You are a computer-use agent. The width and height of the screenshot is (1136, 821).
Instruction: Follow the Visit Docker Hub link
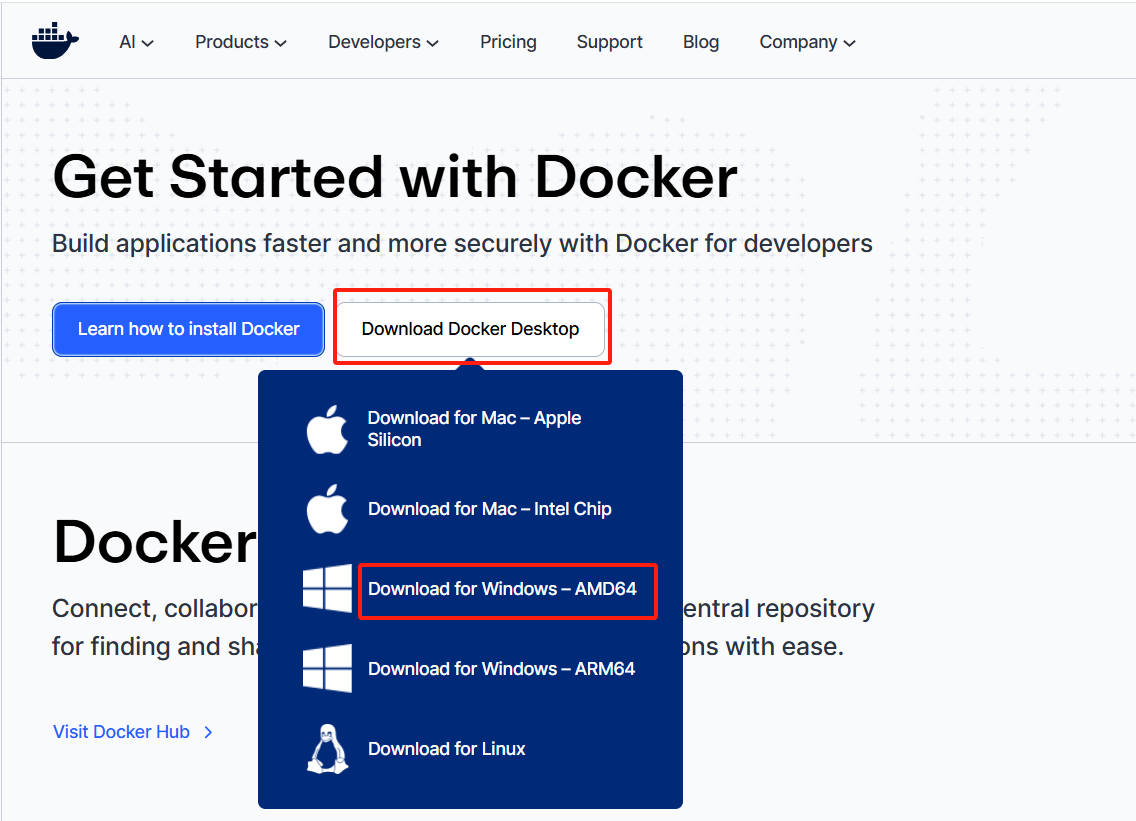coord(122,732)
